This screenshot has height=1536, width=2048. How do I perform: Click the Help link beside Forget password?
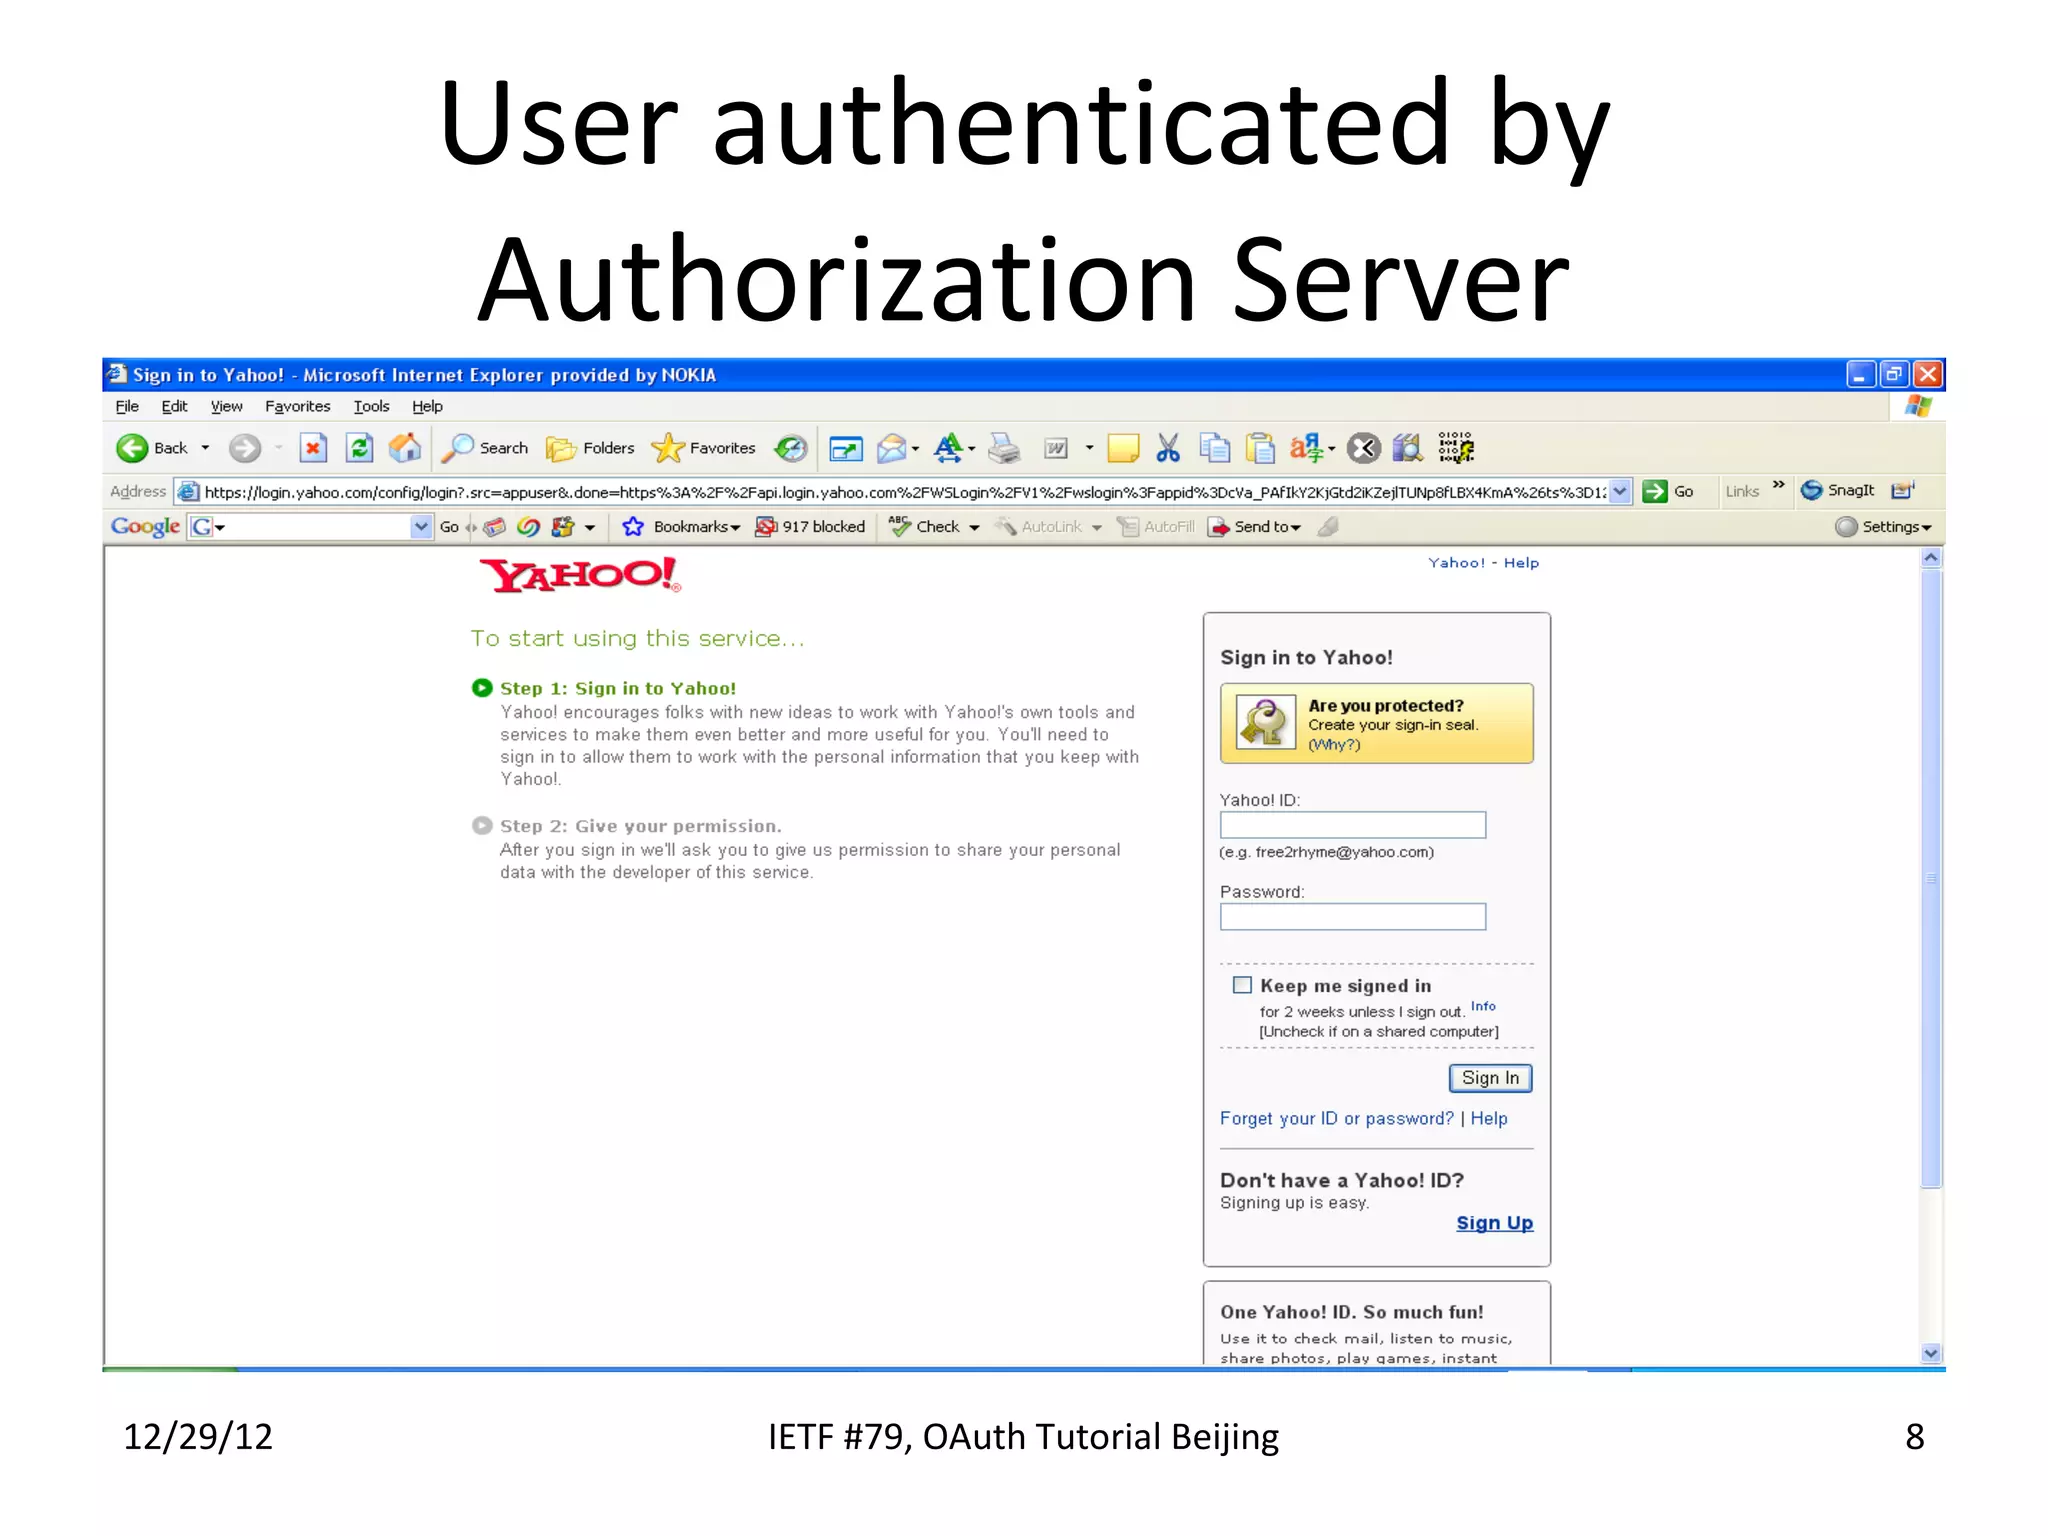coord(1489,1118)
